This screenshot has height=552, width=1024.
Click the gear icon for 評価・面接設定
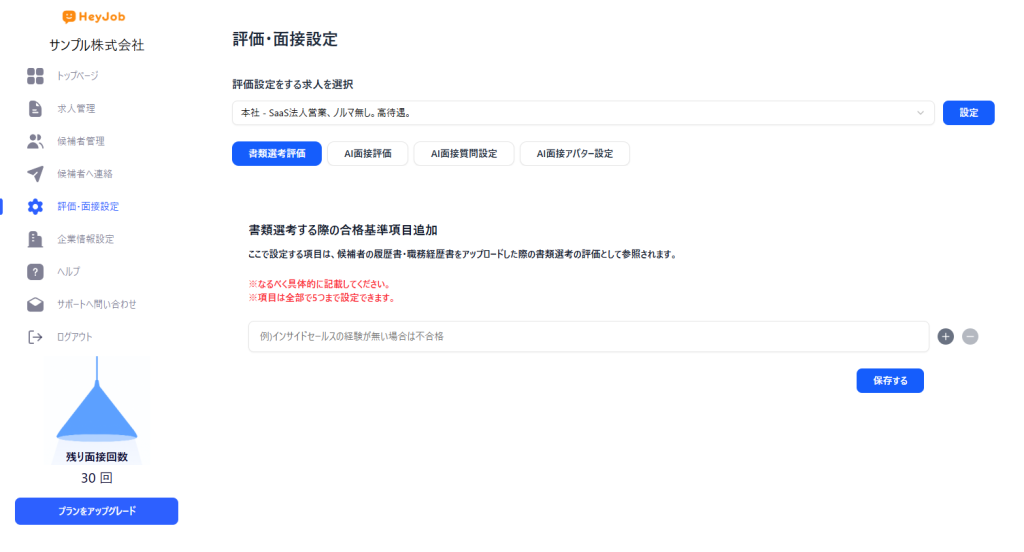pos(35,207)
